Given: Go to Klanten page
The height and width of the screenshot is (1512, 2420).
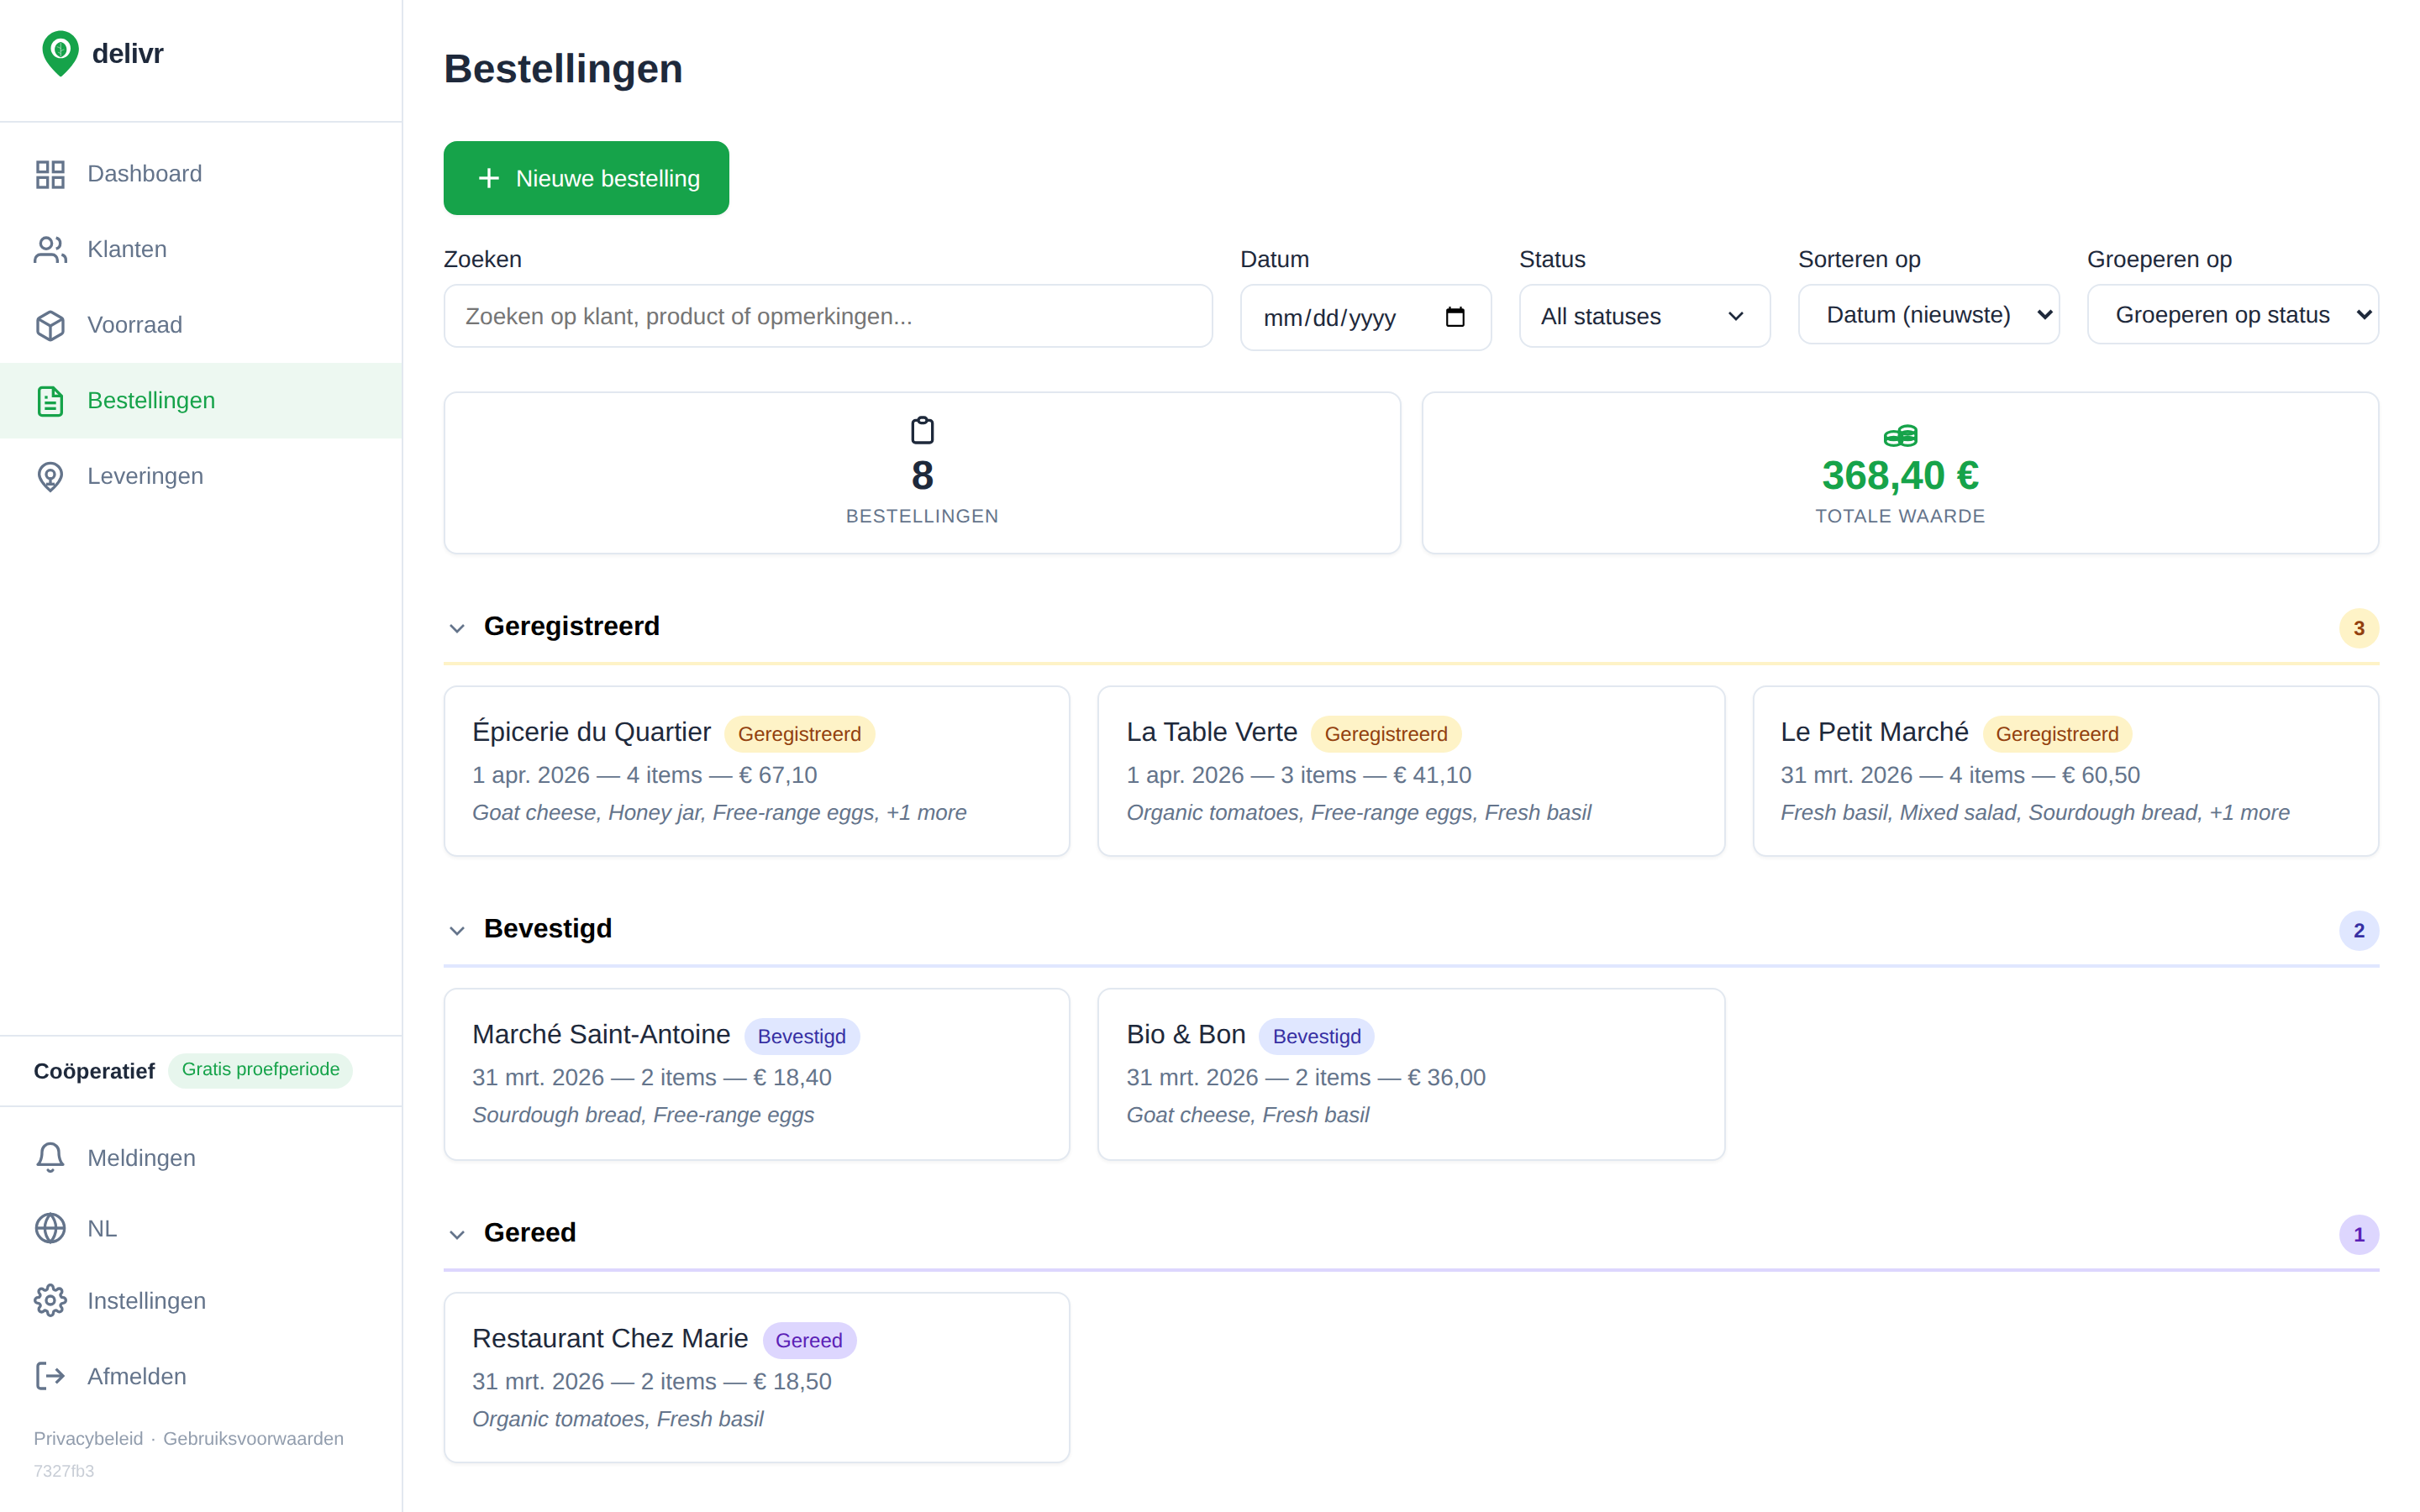Looking at the screenshot, I should click(x=201, y=250).
